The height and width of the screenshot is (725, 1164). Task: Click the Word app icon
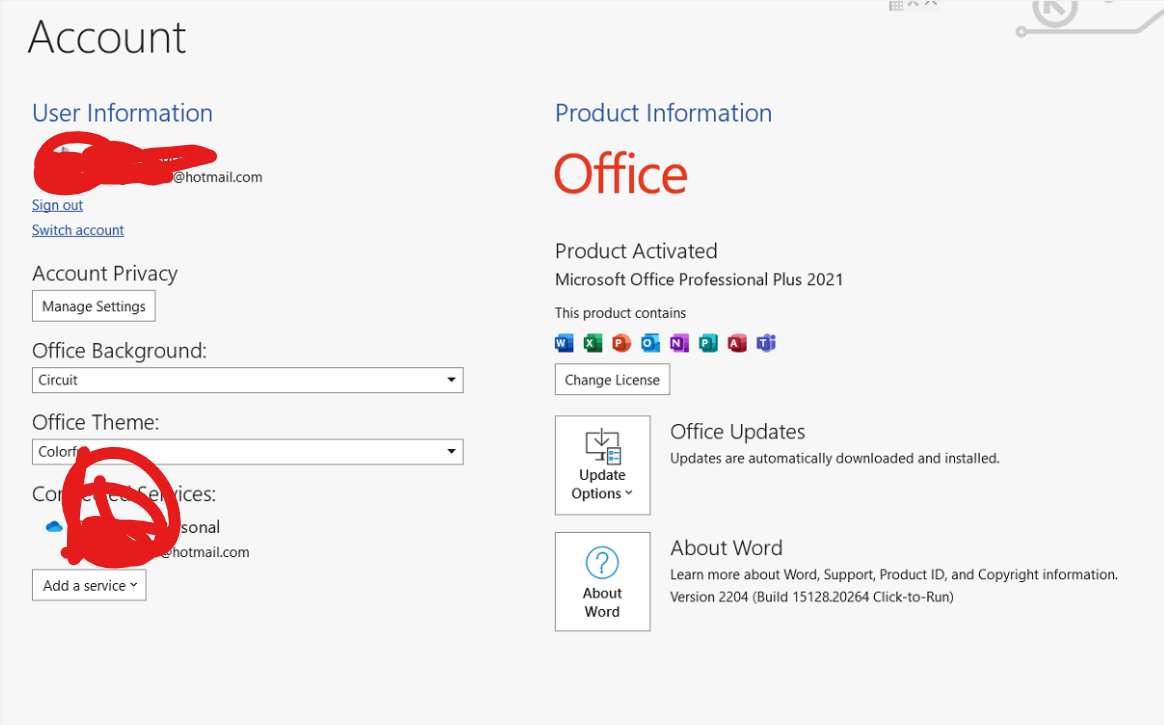coord(564,343)
